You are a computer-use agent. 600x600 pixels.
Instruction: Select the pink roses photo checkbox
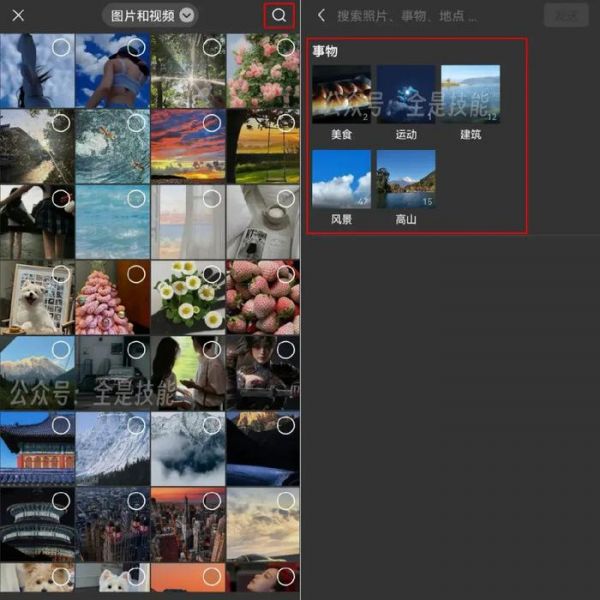pyautogui.click(x=286, y=47)
